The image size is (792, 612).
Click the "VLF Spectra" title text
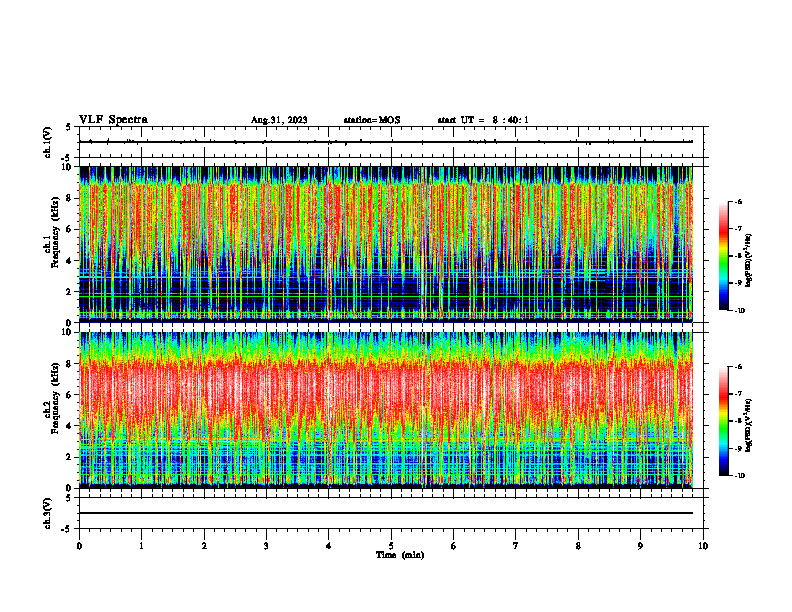pos(113,120)
